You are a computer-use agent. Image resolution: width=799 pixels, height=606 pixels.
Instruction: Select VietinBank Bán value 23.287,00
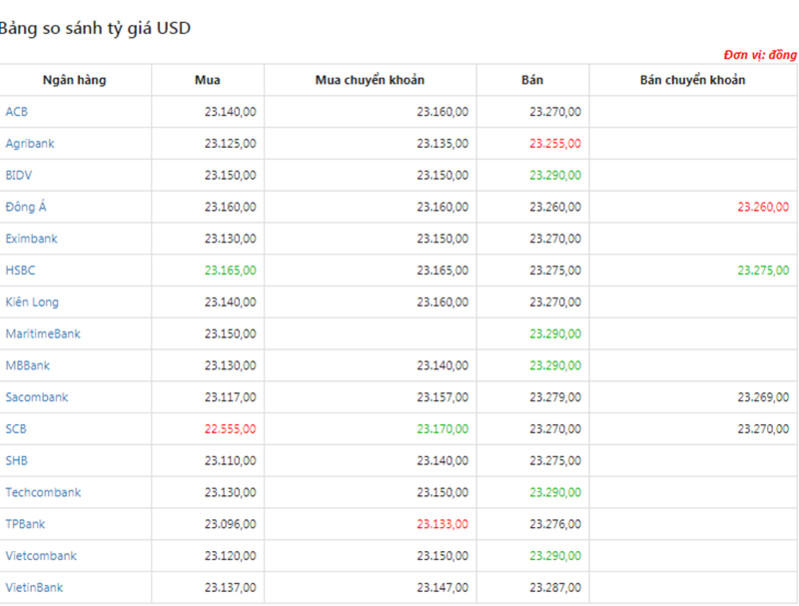555,587
